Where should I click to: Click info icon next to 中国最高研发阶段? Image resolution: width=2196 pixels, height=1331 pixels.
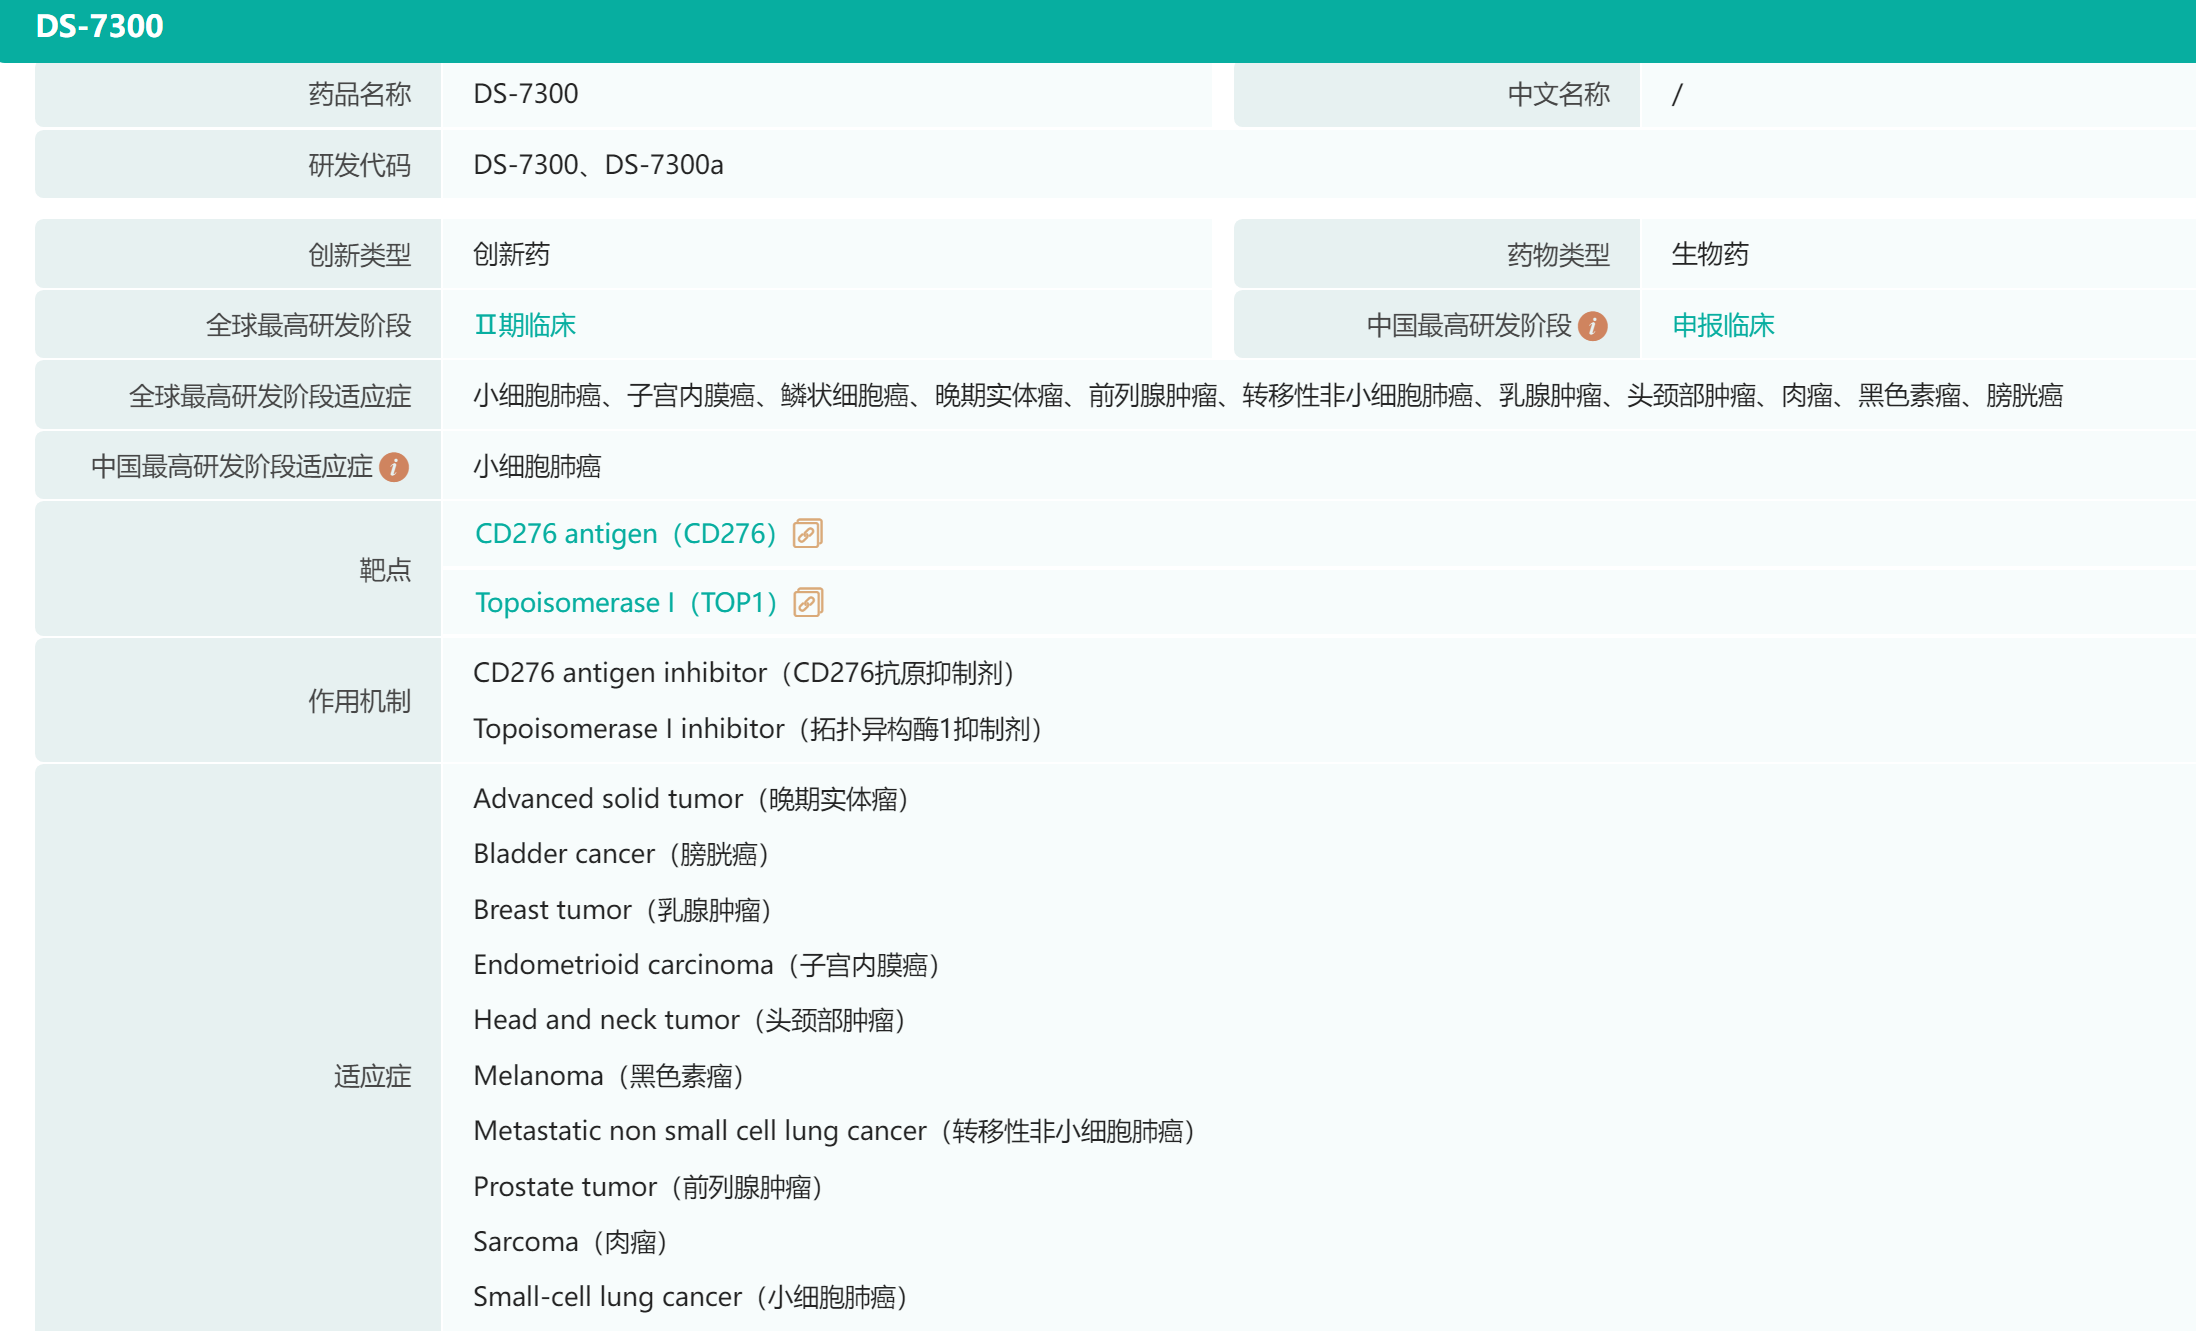[x=1592, y=326]
